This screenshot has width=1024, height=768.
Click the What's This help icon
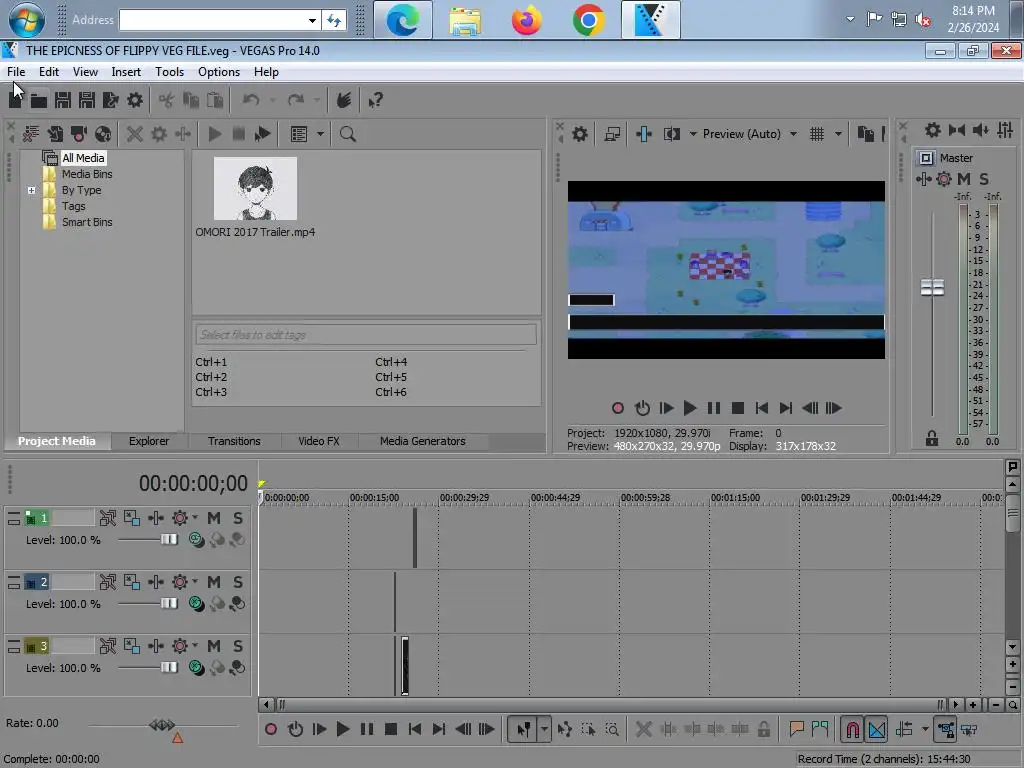[x=375, y=100]
